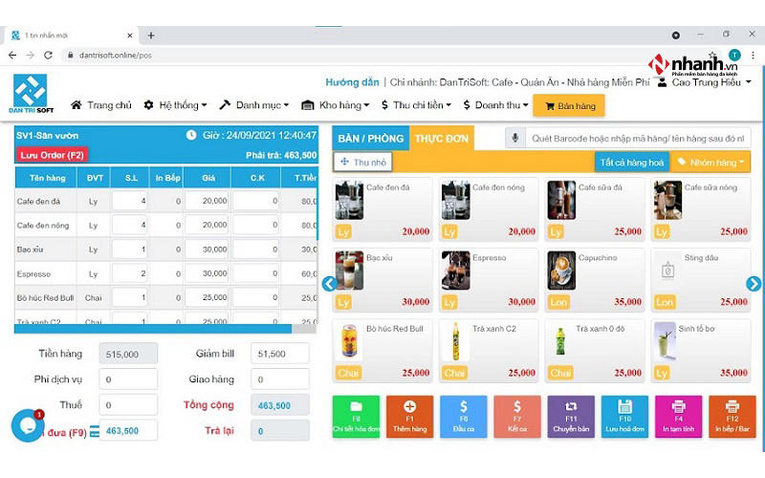Open the Hệ thống menu
Screen dimensions: 765x478
pyautogui.click(x=175, y=105)
